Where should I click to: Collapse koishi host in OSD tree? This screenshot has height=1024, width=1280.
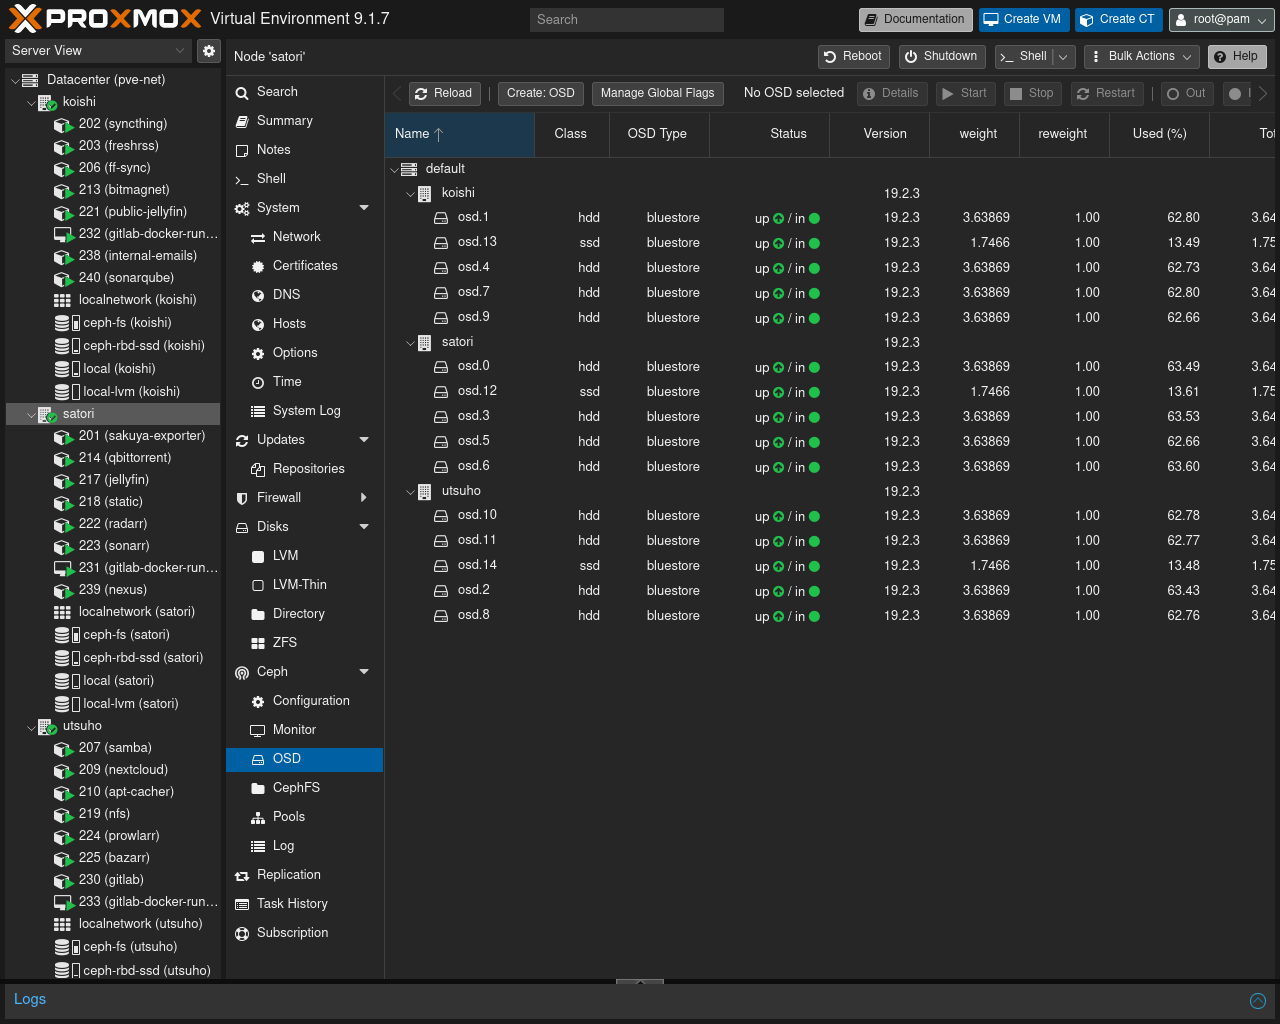(x=410, y=194)
